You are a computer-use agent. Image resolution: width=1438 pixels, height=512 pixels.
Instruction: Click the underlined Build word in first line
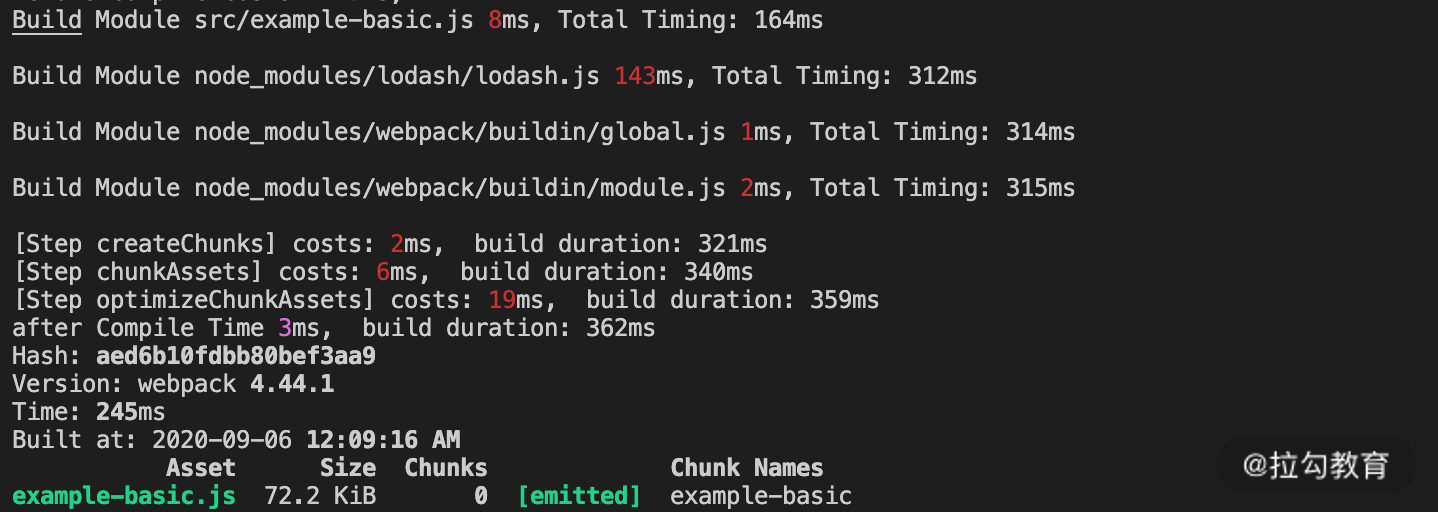pos(46,20)
